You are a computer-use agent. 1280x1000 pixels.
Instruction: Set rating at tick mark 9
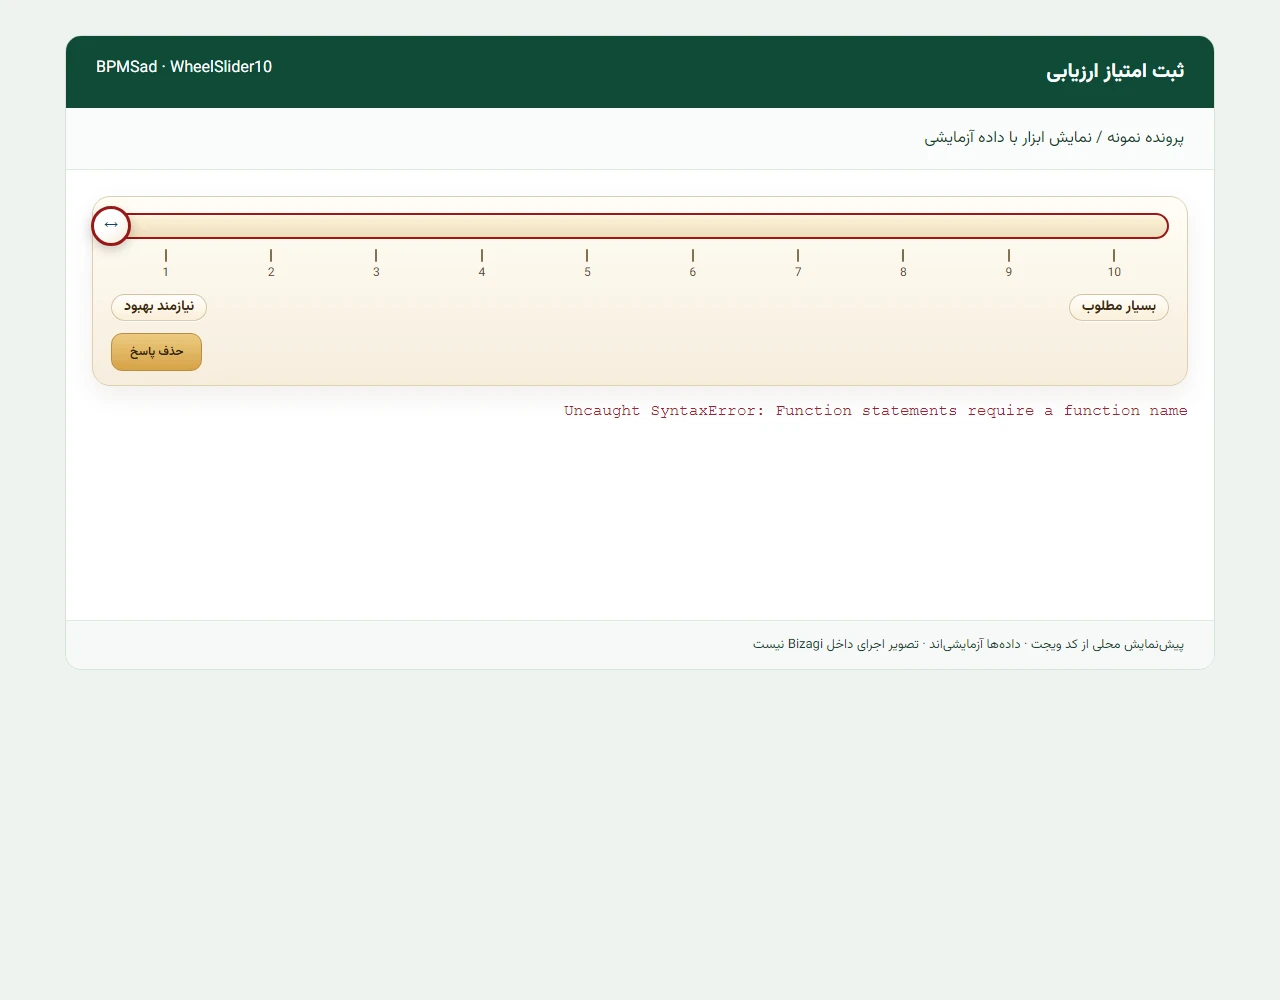(x=1009, y=264)
